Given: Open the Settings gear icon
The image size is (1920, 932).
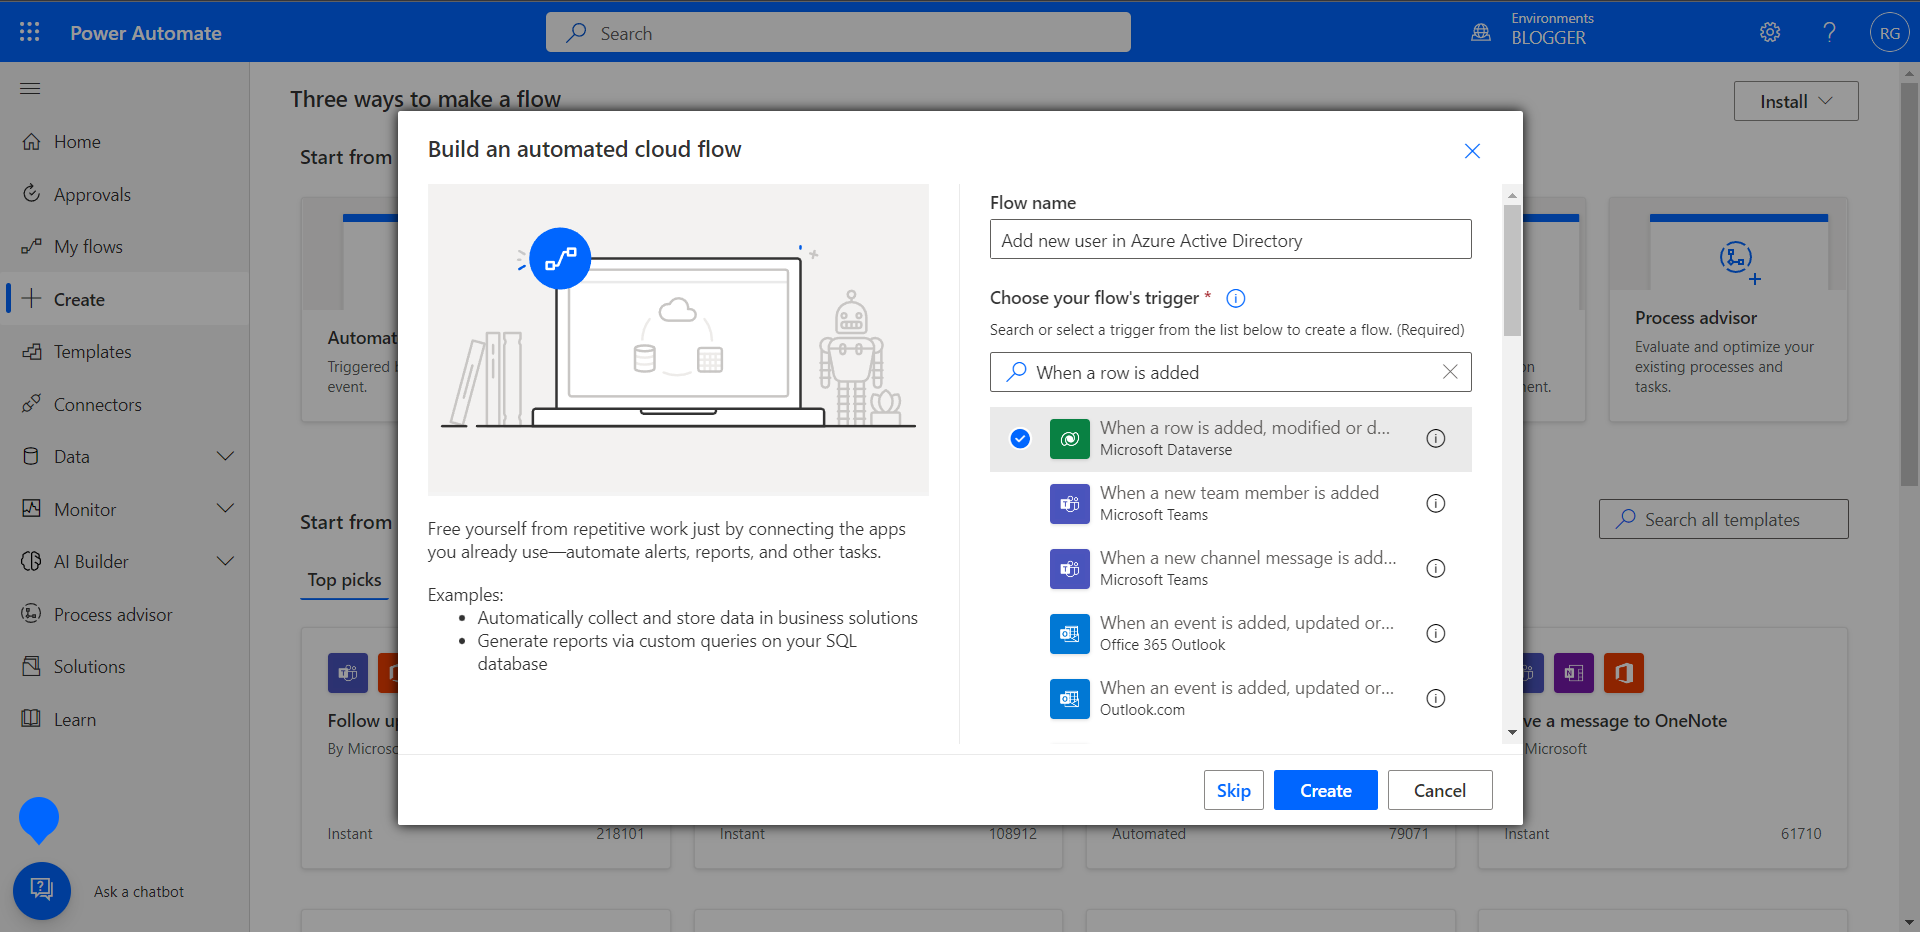Looking at the screenshot, I should (1770, 32).
